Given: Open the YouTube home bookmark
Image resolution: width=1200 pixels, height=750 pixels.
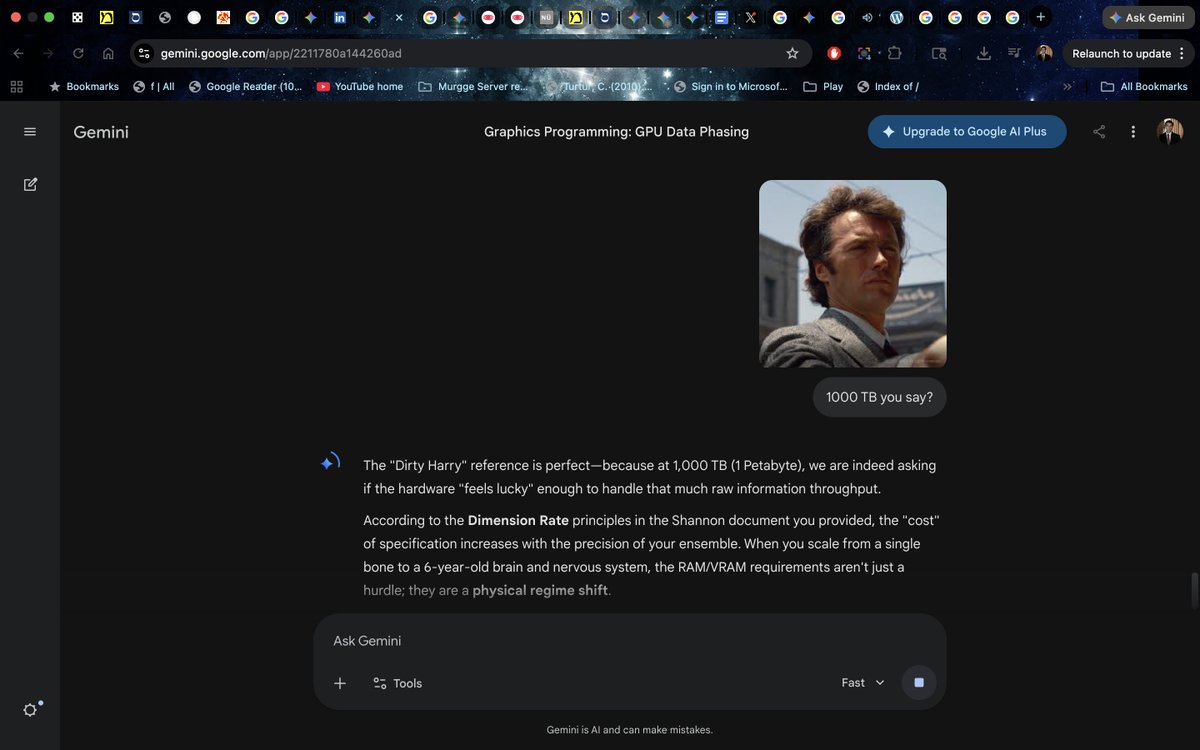Looking at the screenshot, I should (x=360, y=87).
